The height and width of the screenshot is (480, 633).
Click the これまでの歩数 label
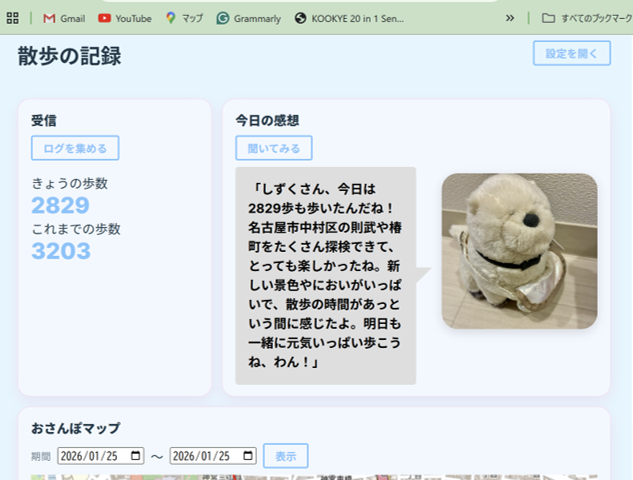coord(76,229)
